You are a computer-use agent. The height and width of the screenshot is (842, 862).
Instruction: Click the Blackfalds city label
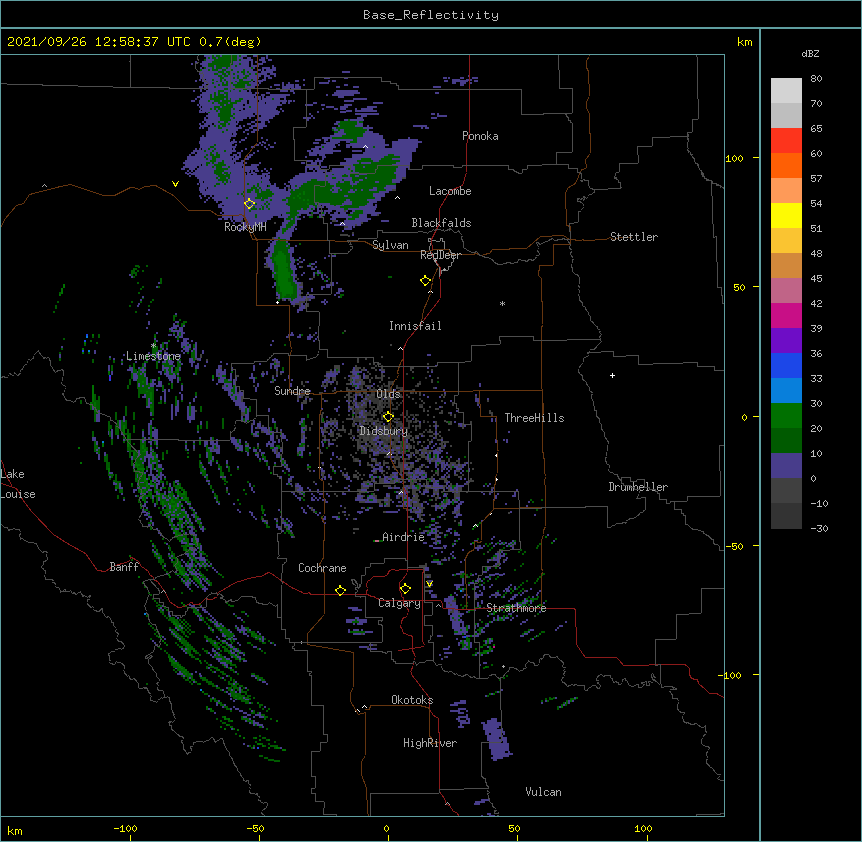coord(441,223)
